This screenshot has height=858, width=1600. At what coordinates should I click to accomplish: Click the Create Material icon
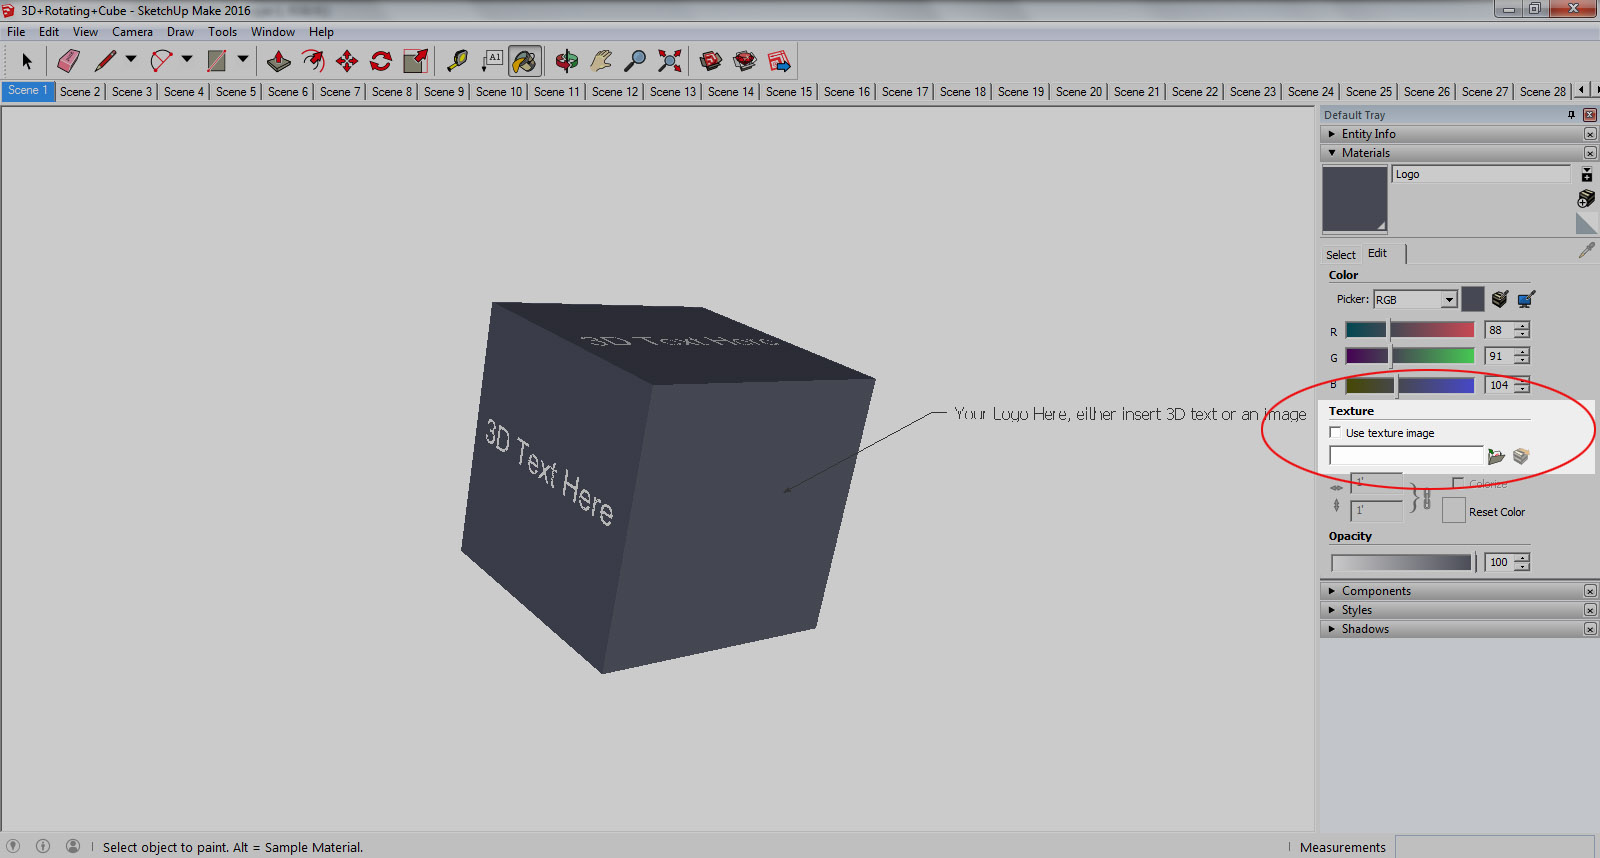click(1586, 199)
